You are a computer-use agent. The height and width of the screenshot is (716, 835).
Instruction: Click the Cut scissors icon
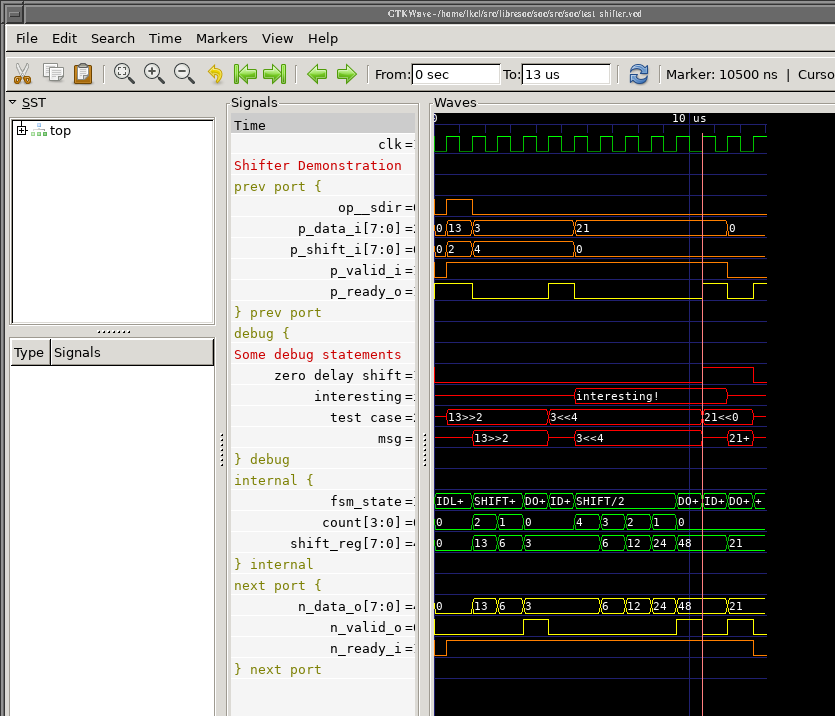22,74
